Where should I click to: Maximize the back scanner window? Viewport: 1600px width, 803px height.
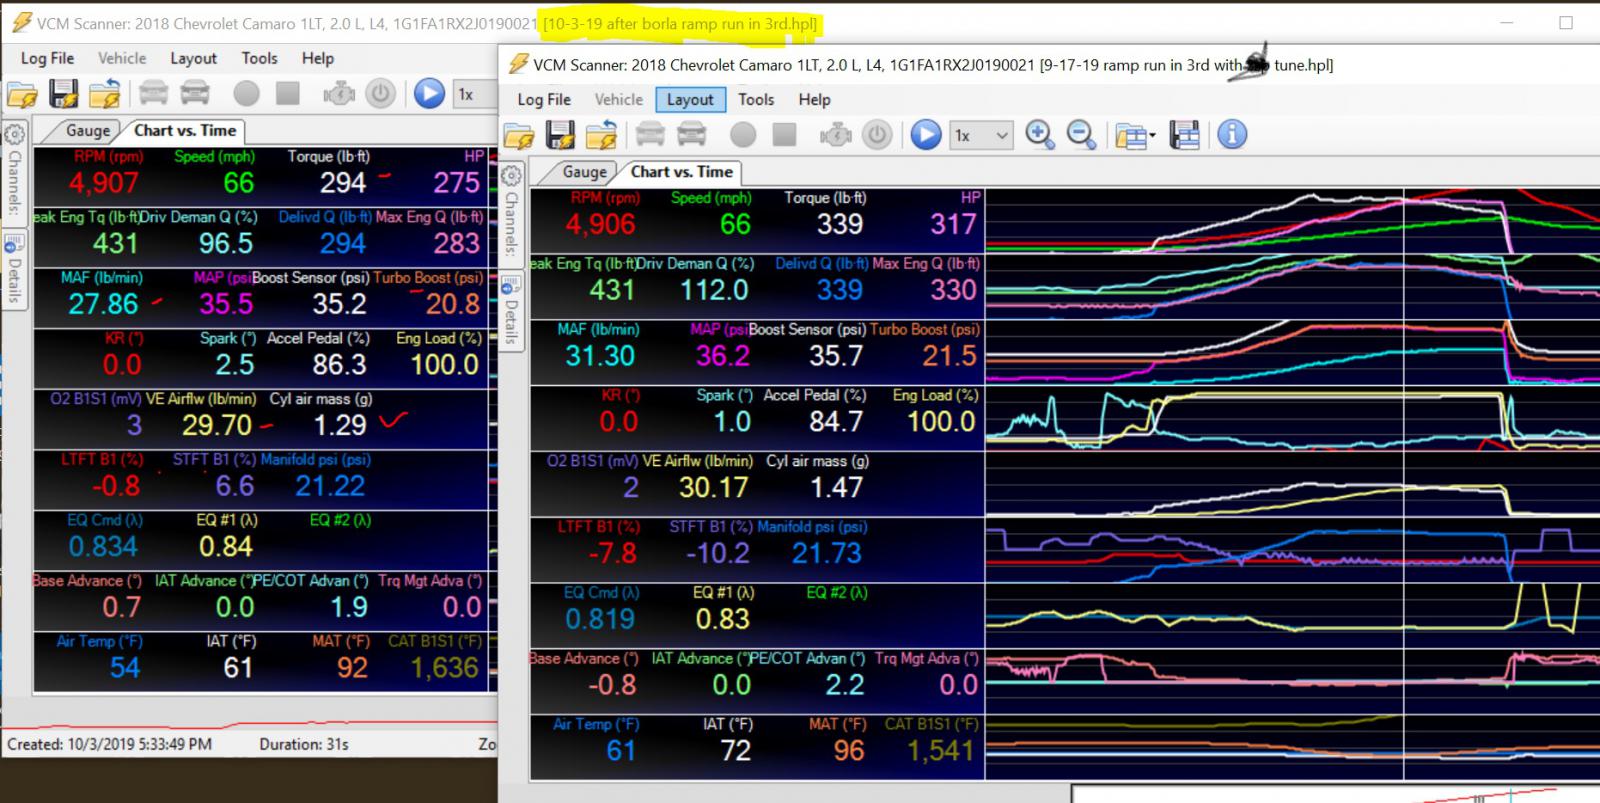pyautogui.click(x=1566, y=22)
